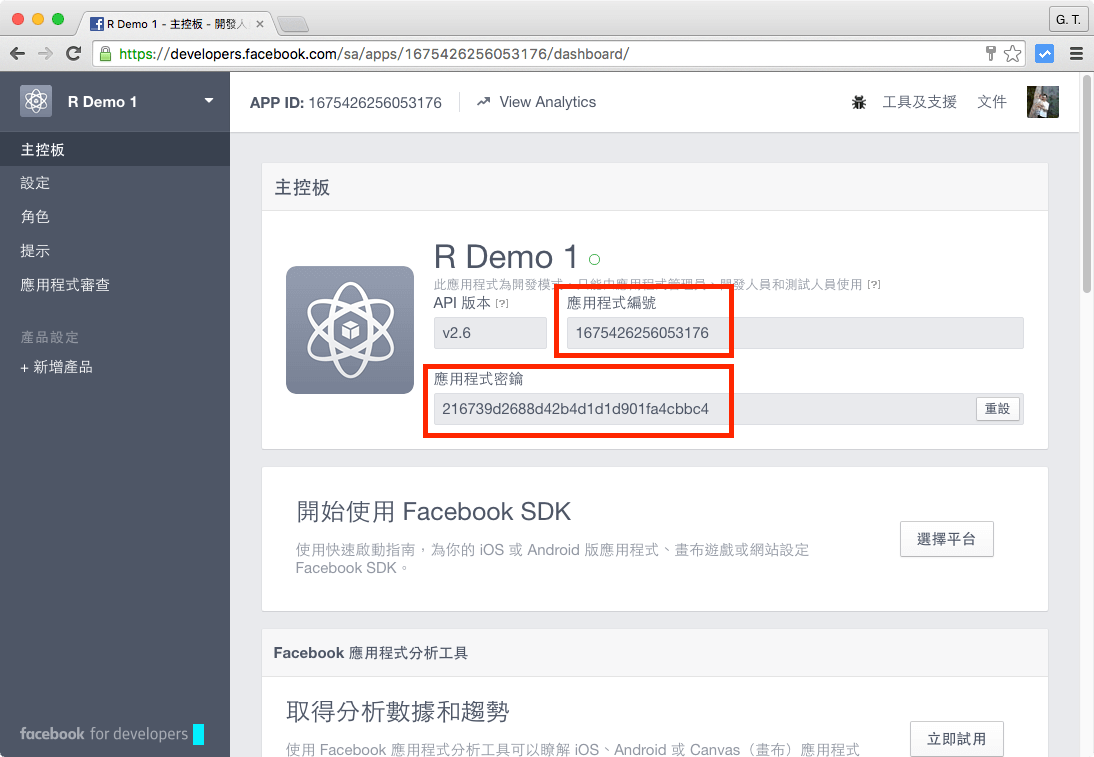Click + 新增產品 in sidebar
The height and width of the screenshot is (757, 1094).
click(x=56, y=367)
